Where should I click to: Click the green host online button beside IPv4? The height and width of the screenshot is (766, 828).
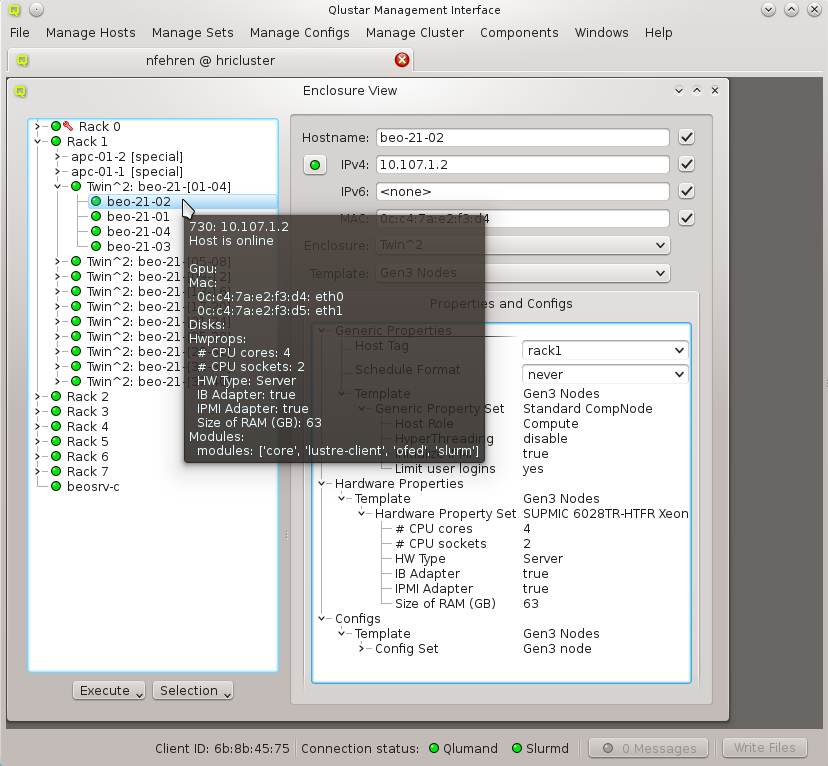point(315,165)
